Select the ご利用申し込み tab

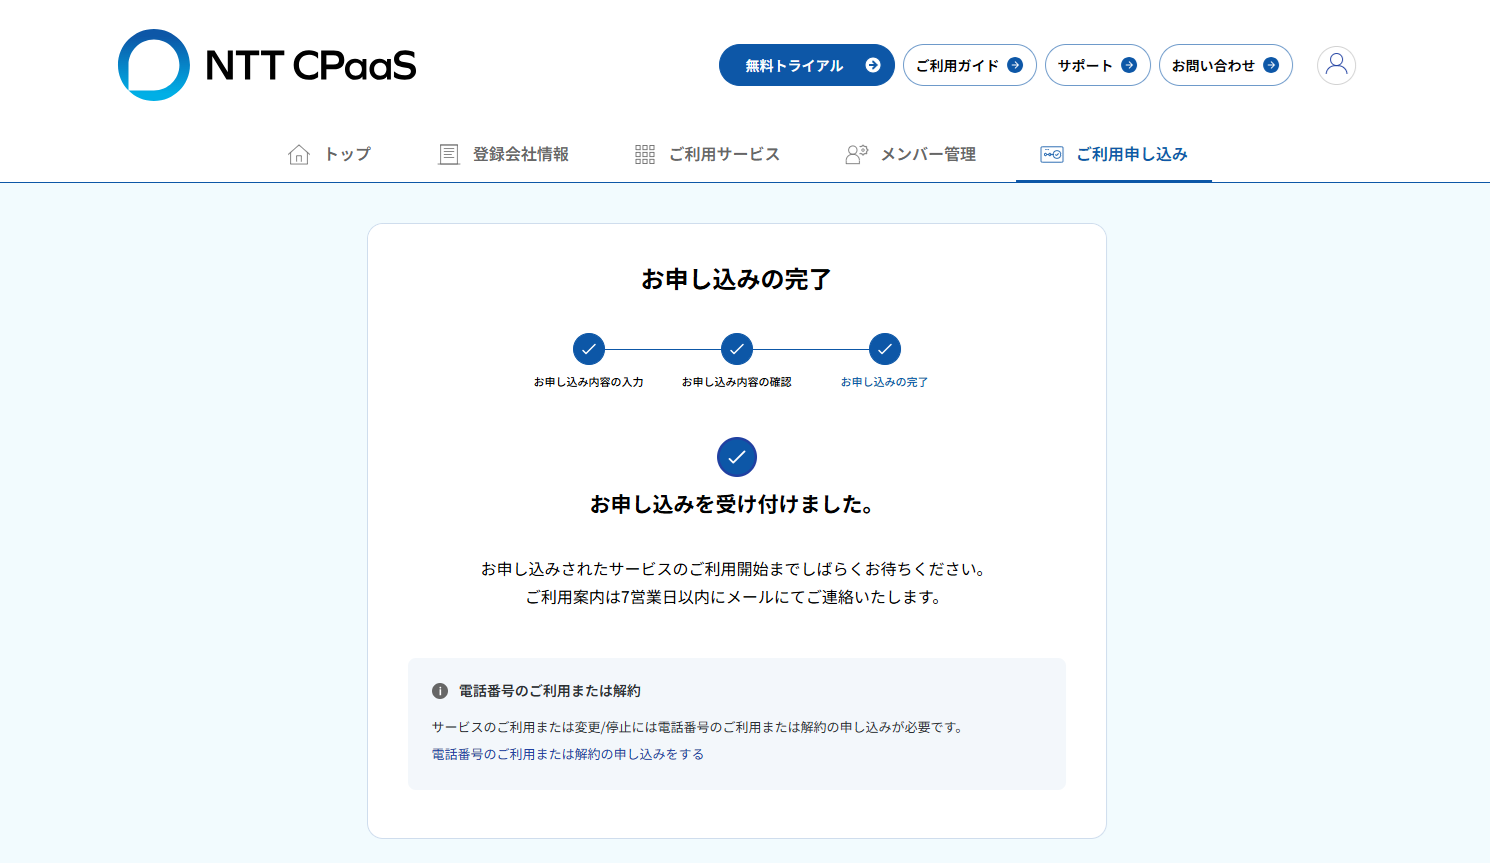1114,154
